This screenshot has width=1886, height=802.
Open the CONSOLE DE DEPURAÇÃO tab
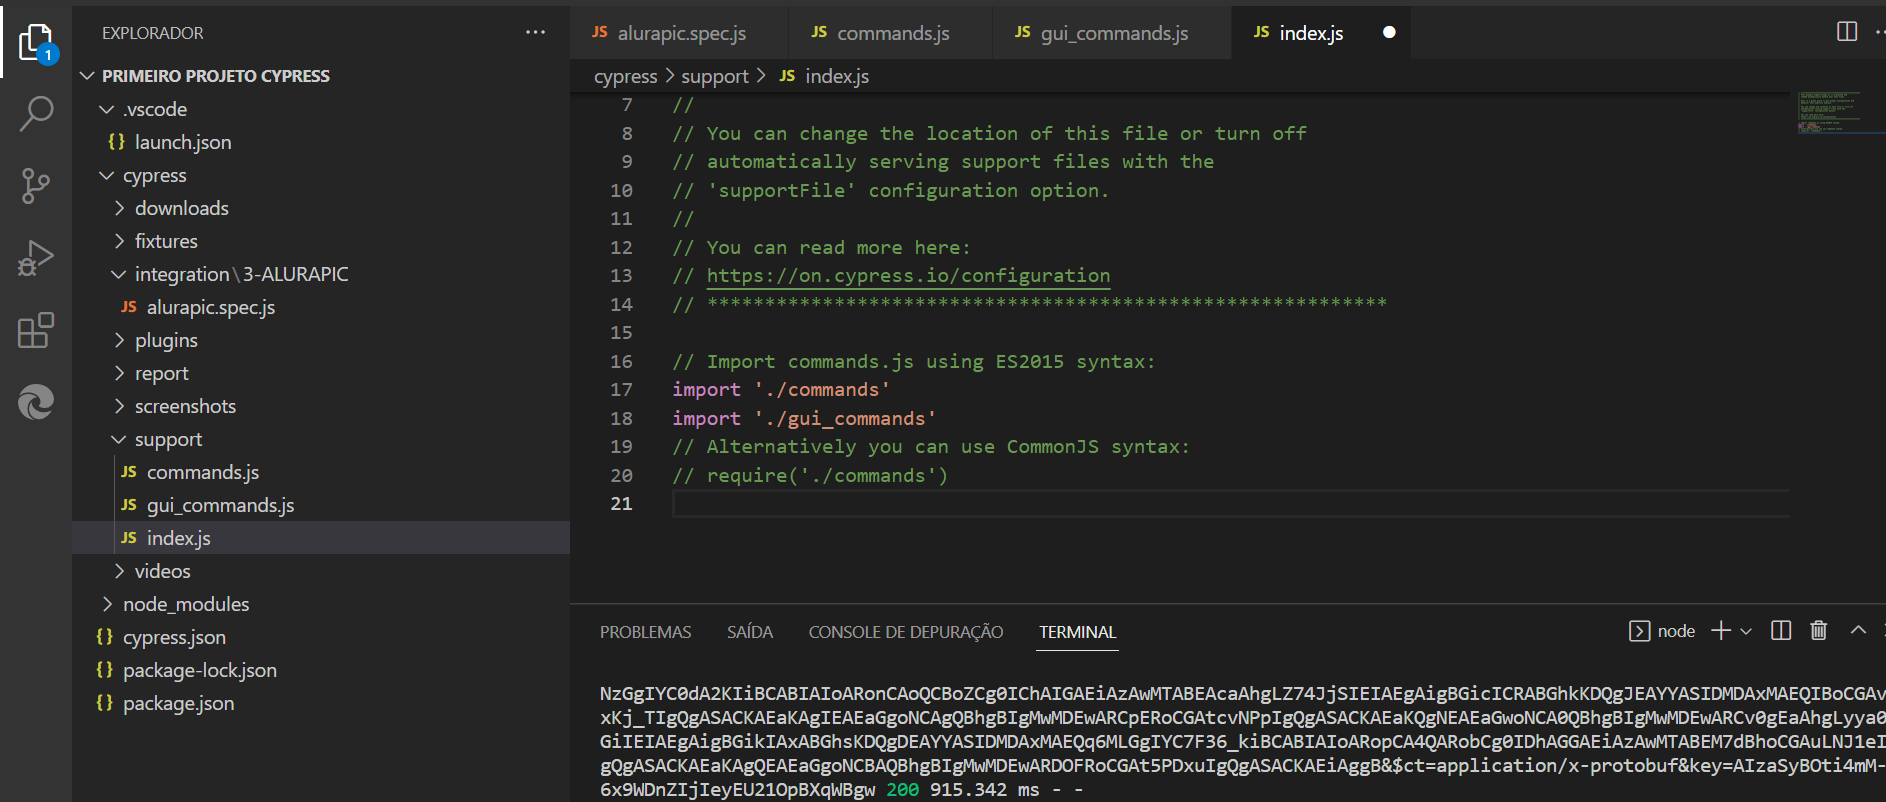click(x=906, y=632)
